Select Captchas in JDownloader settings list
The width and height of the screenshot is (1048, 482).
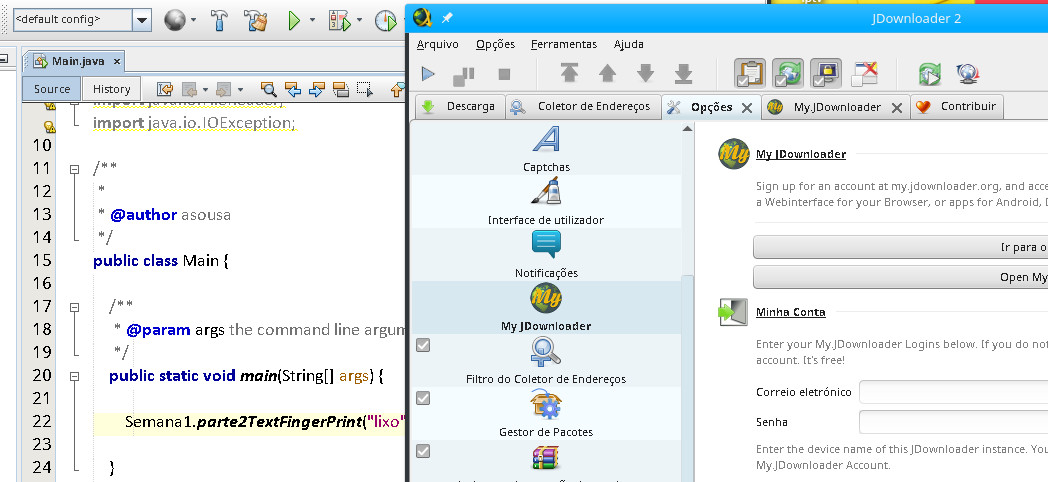pyautogui.click(x=546, y=149)
